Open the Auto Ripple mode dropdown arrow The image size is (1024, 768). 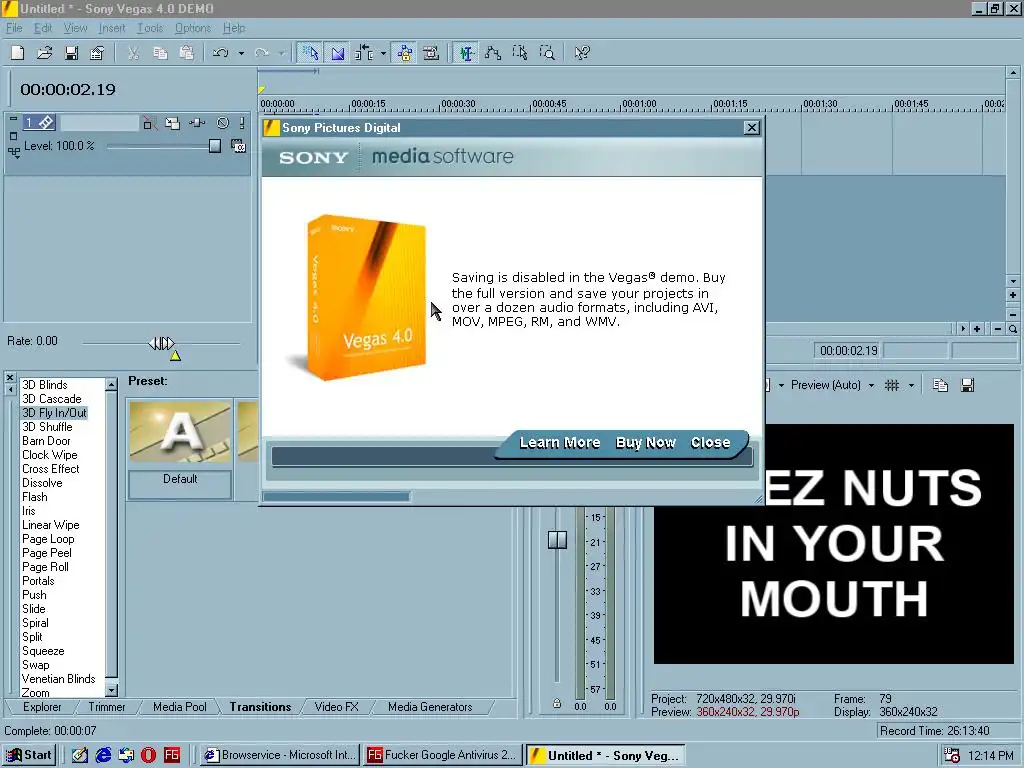383,54
